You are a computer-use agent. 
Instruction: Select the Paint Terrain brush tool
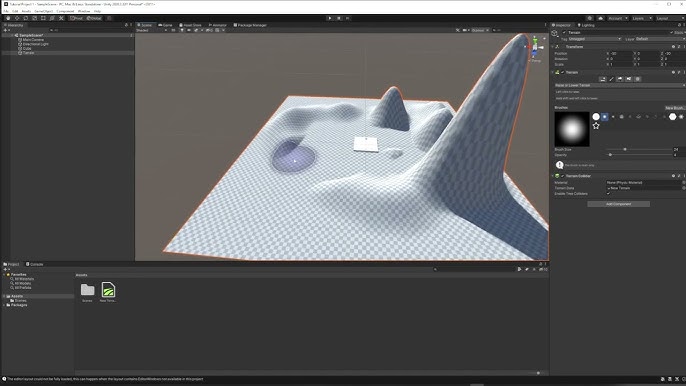[x=612, y=79]
